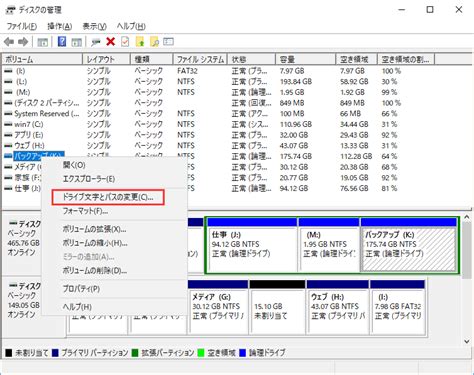Click the drive icon of the win7 (C:) row
474x375 pixels.
click(9, 124)
